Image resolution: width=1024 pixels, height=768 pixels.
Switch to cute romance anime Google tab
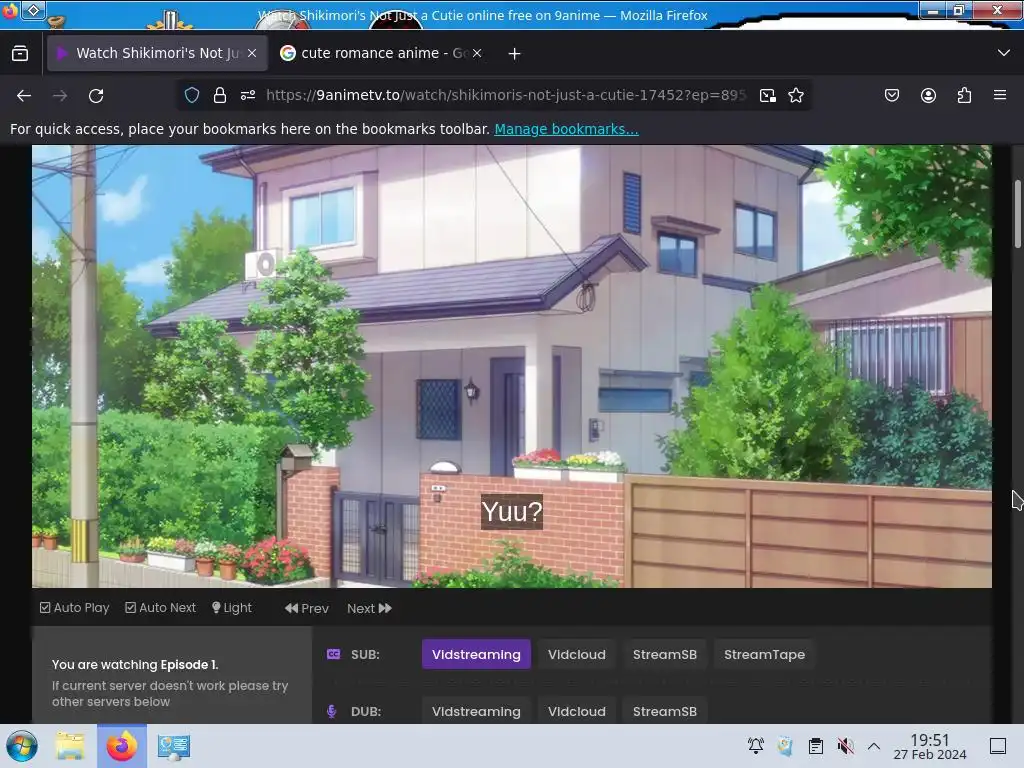point(382,53)
